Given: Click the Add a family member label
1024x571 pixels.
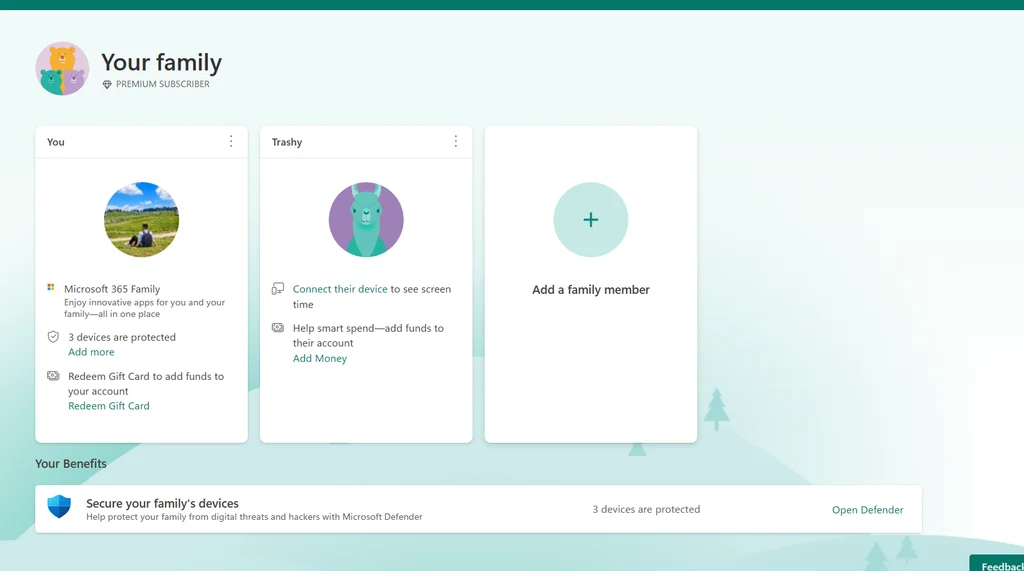Looking at the screenshot, I should (591, 290).
